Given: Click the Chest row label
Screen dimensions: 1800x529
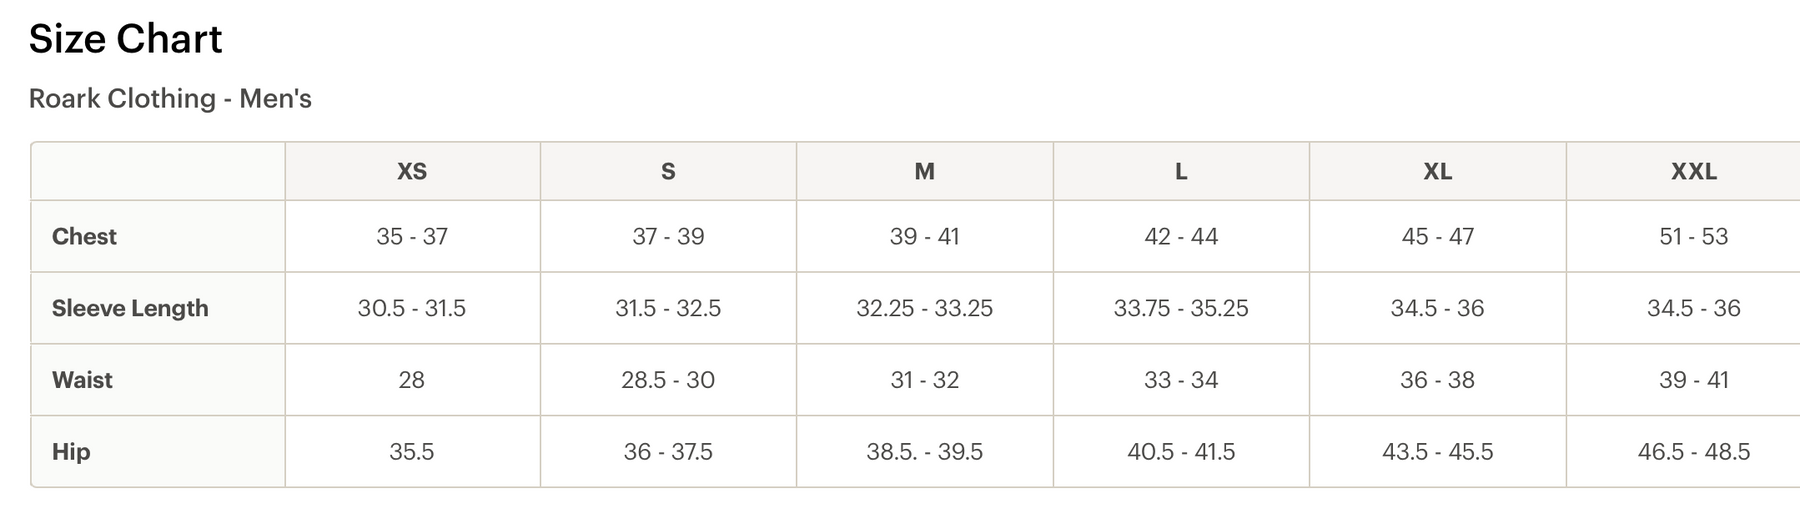Looking at the screenshot, I should click(x=84, y=237).
